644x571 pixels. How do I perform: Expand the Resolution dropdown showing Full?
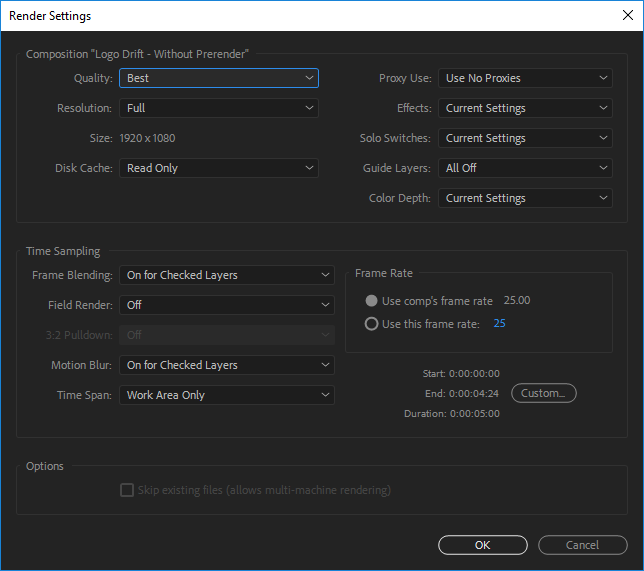coord(218,108)
